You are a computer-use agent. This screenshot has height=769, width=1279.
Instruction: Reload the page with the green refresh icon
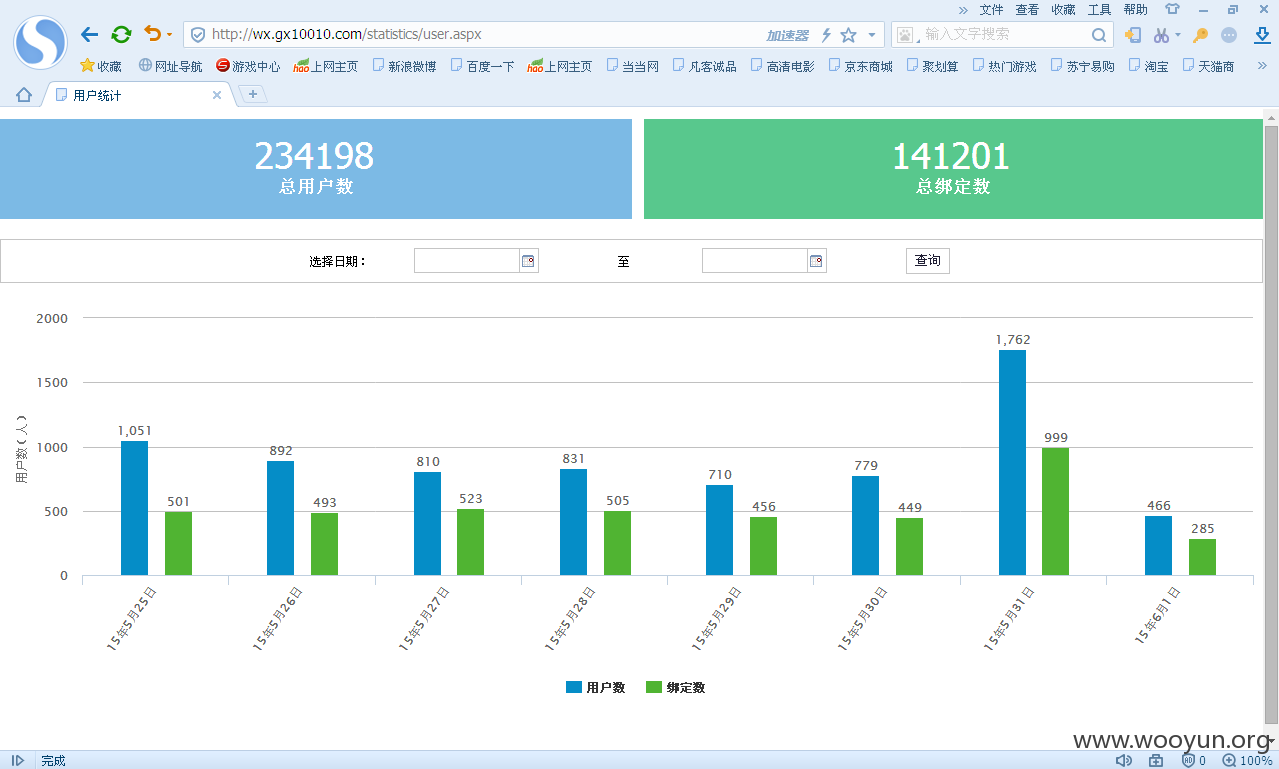(121, 35)
